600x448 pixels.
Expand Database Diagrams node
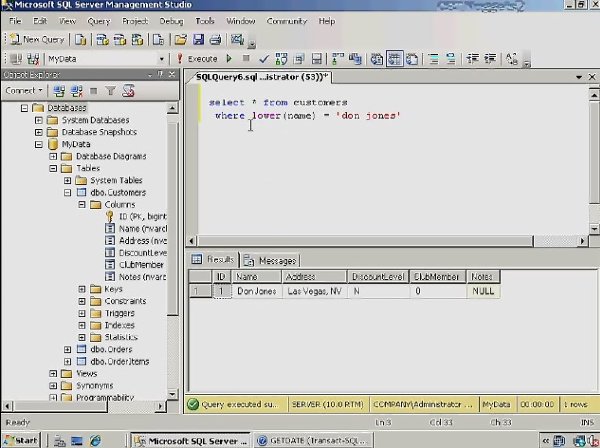[x=53, y=156]
